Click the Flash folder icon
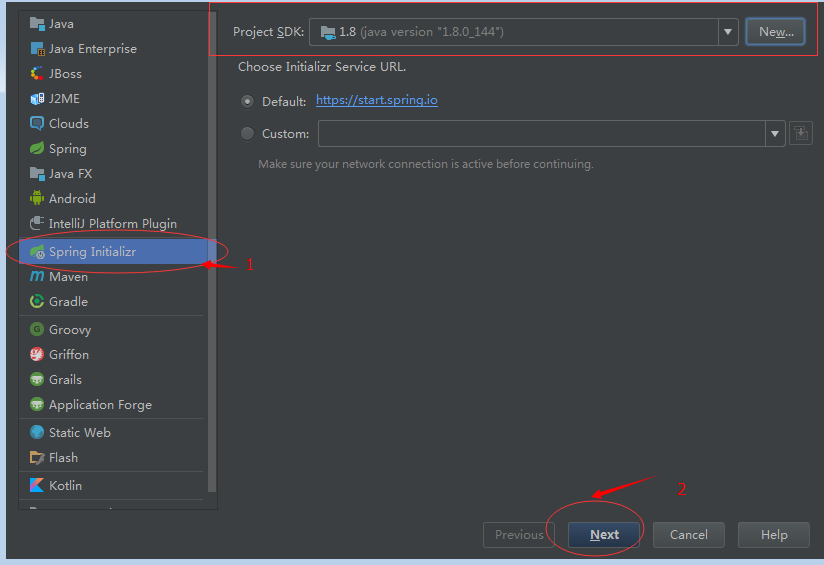This screenshot has width=824, height=565. (x=37, y=457)
